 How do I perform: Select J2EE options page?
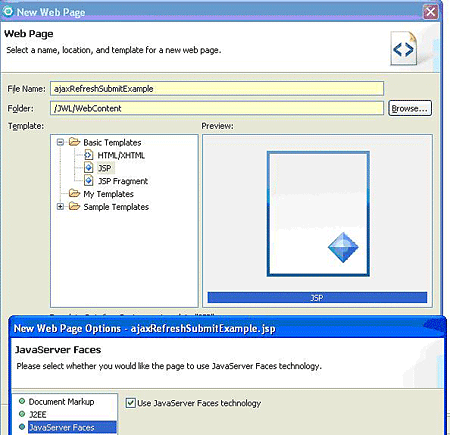(38, 414)
